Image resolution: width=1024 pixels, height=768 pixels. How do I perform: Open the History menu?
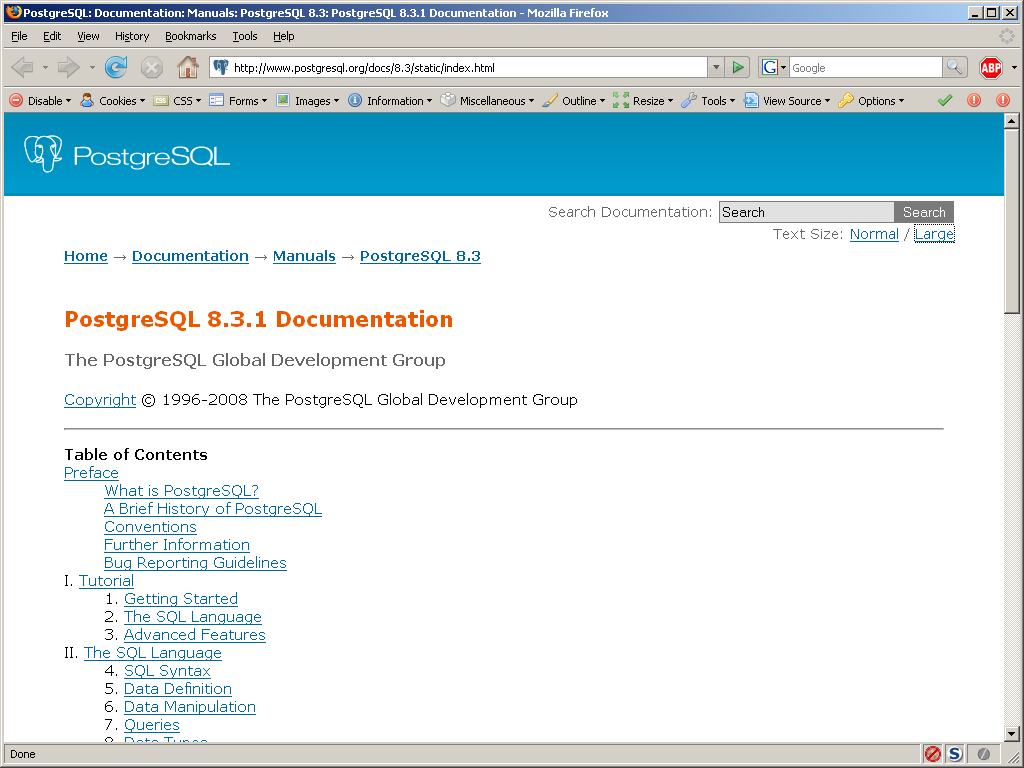pos(132,36)
